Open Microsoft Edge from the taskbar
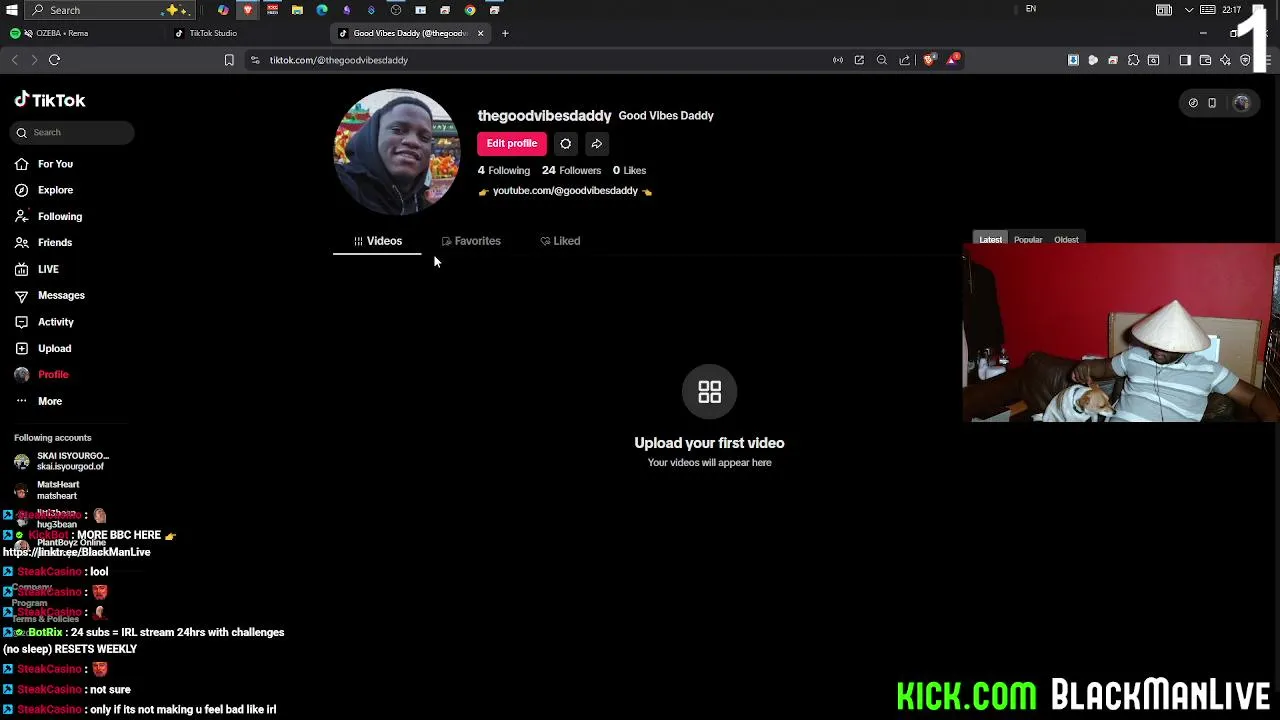The image size is (1280, 720). pyautogui.click(x=322, y=10)
